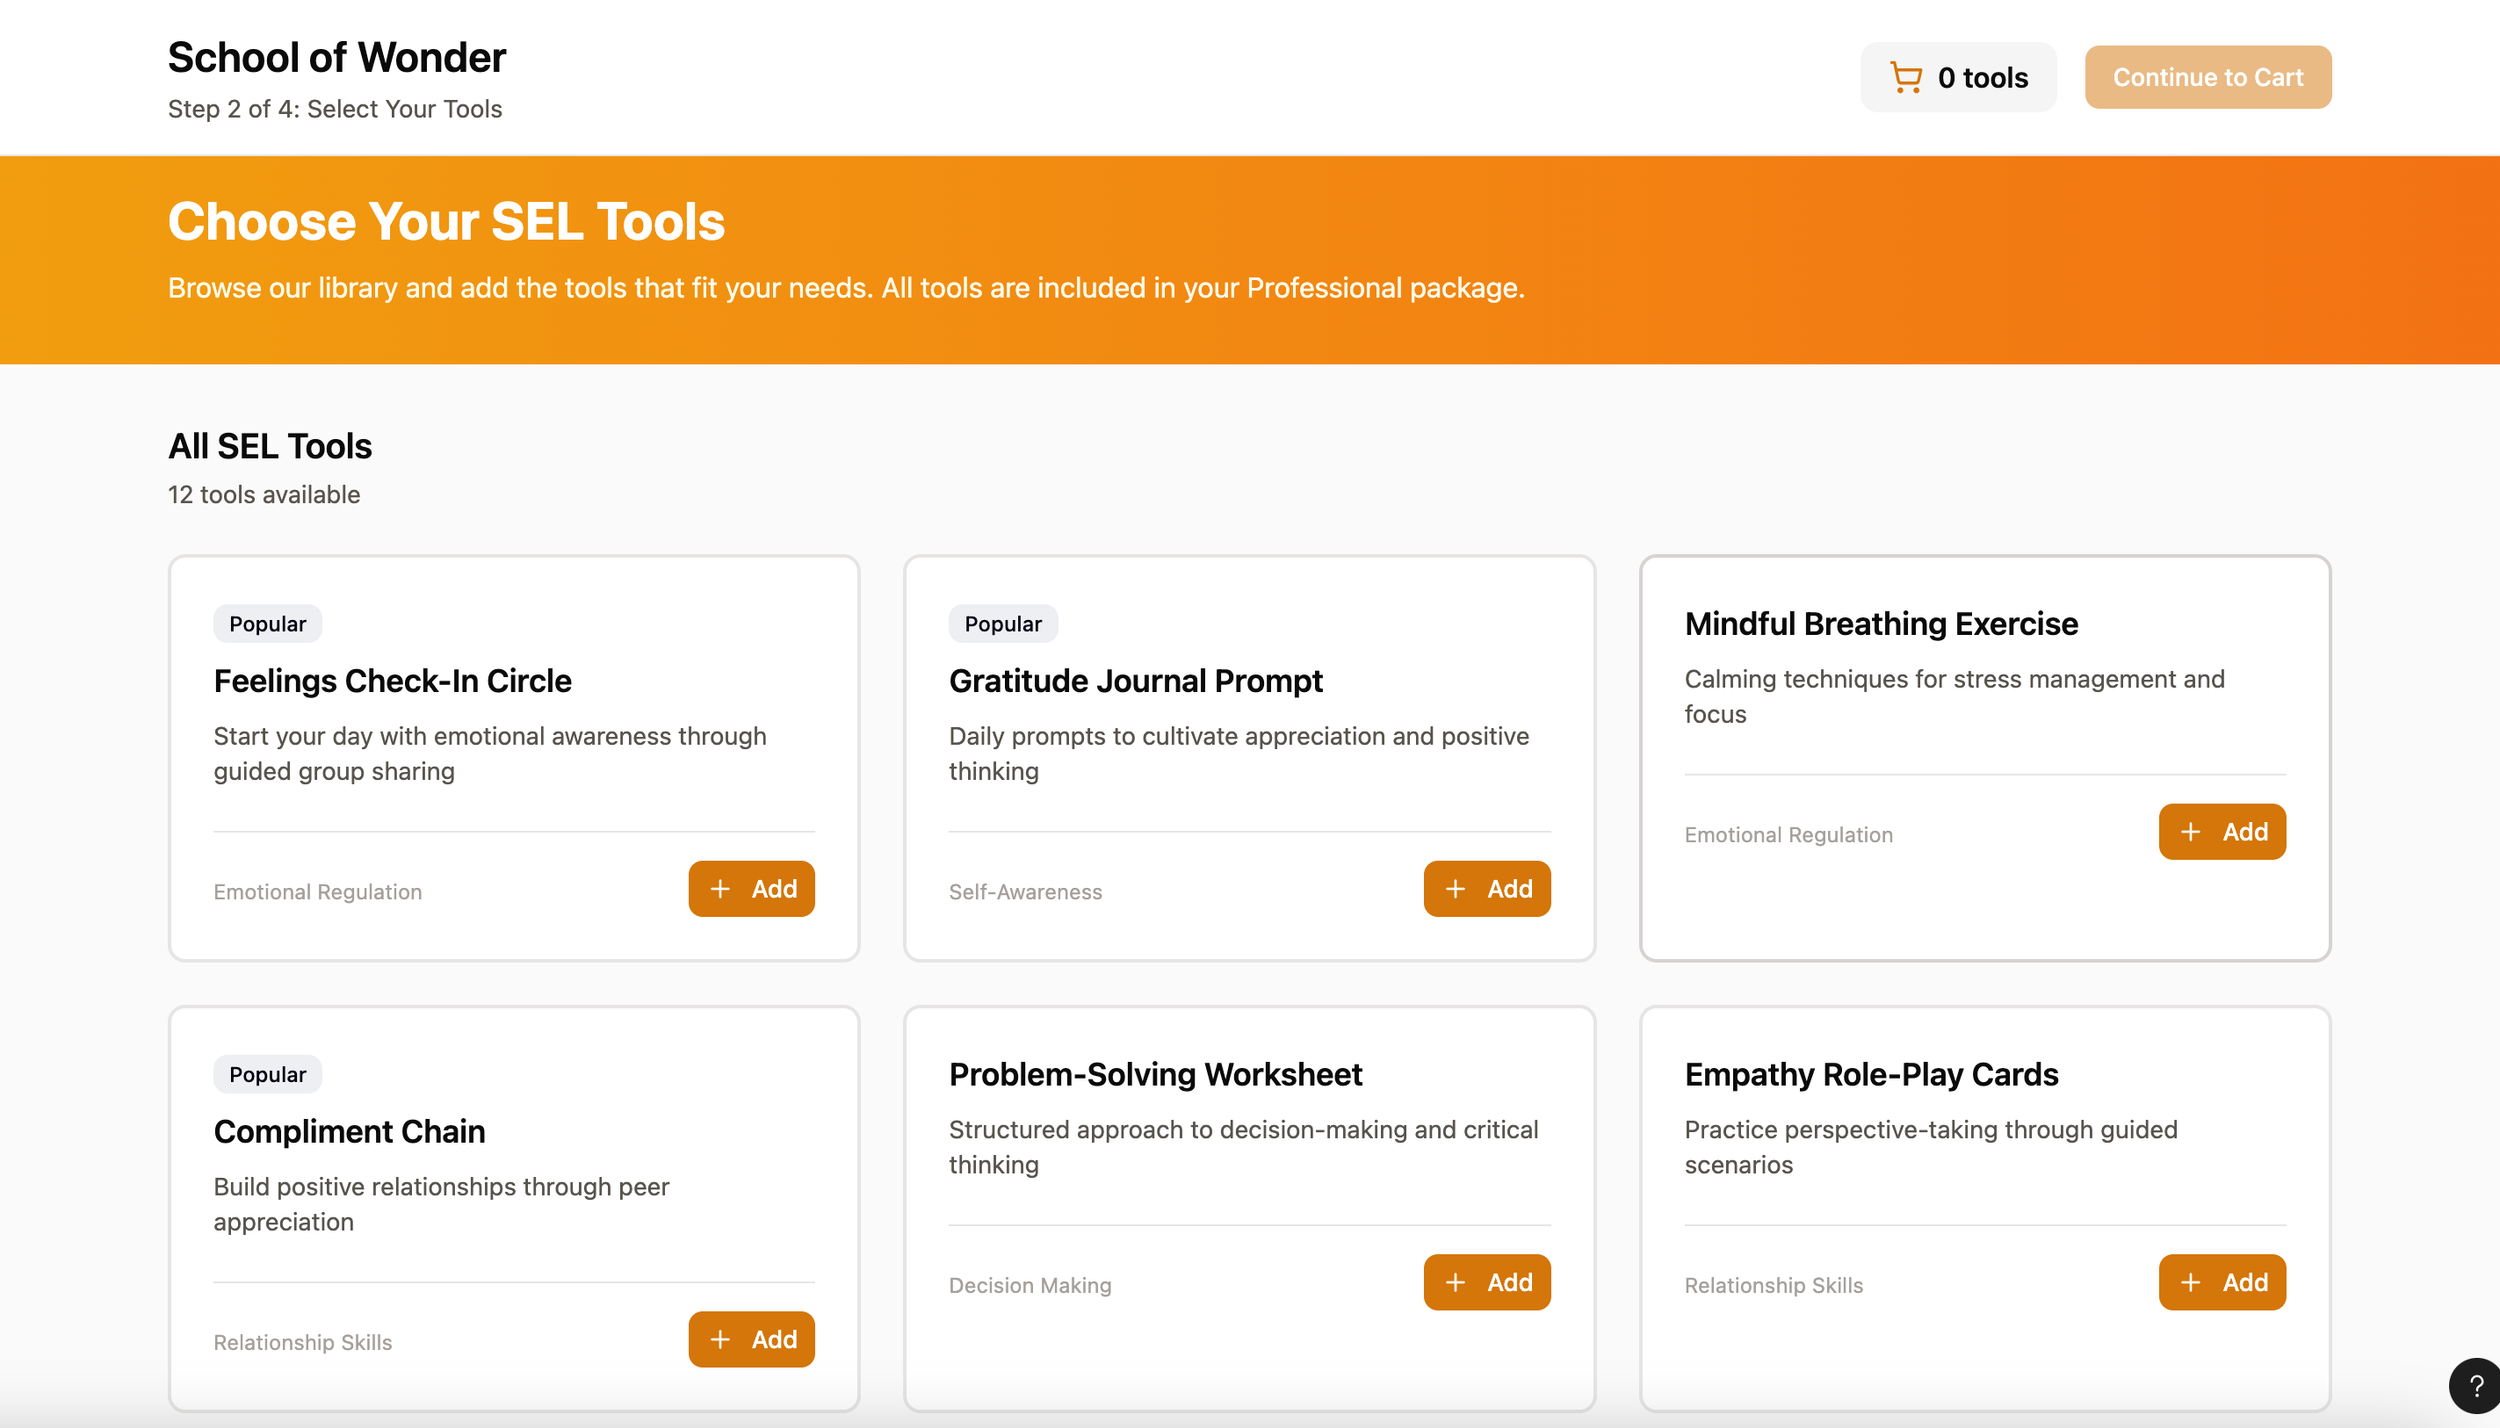Click the Decision Making category label
Screen dimensions: 2500x1428
pos(1029,1286)
